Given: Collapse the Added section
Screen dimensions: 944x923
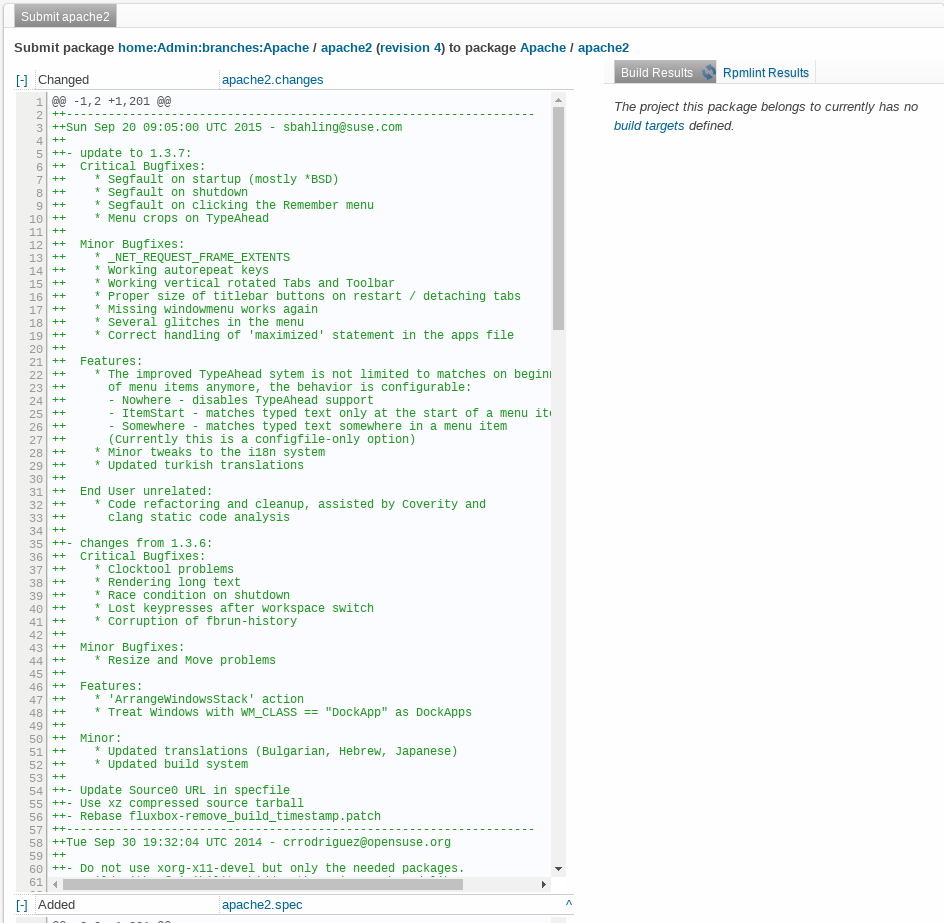Looking at the screenshot, I should tap(21, 904).
